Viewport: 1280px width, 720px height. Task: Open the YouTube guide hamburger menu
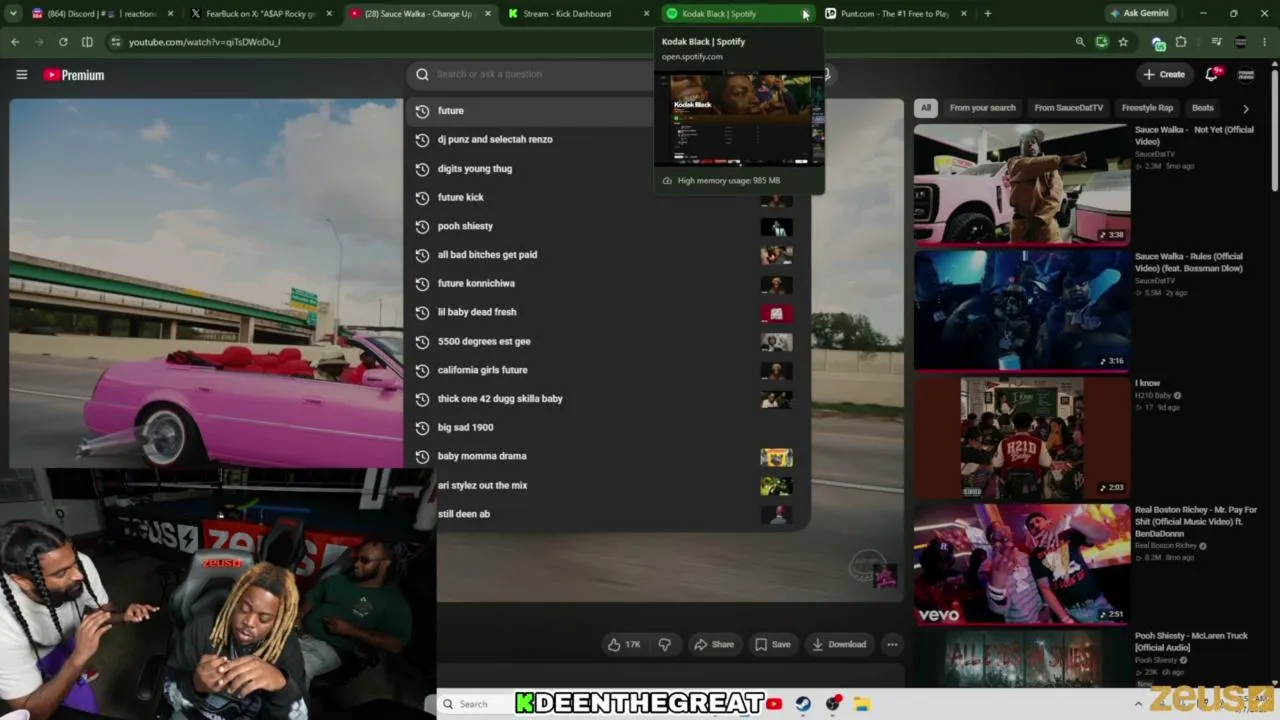click(x=21, y=75)
